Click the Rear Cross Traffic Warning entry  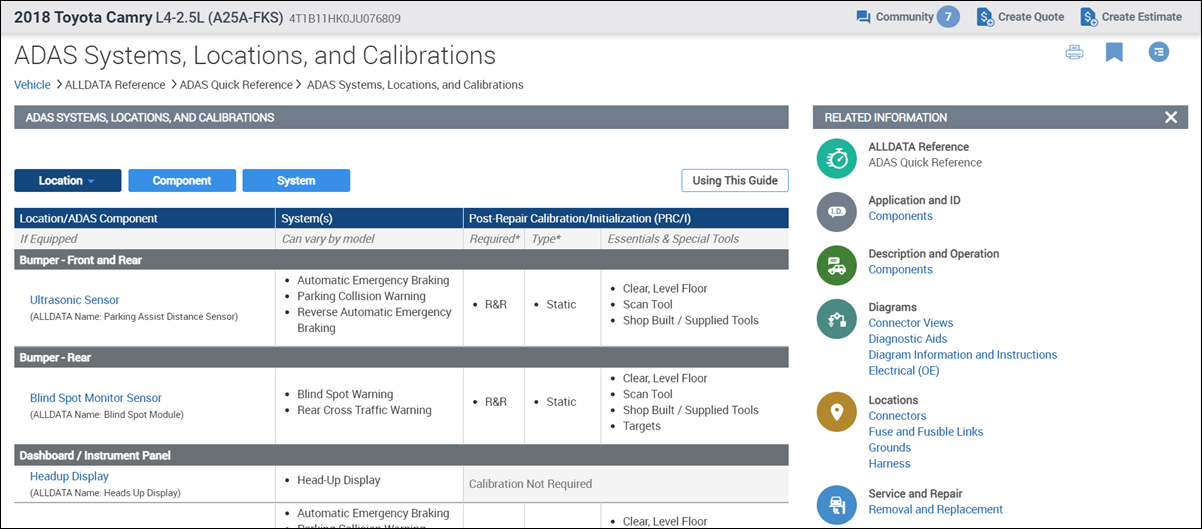(x=364, y=410)
